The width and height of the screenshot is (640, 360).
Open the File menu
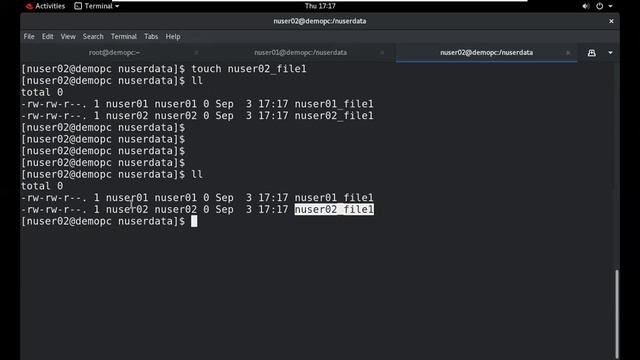pos(29,36)
